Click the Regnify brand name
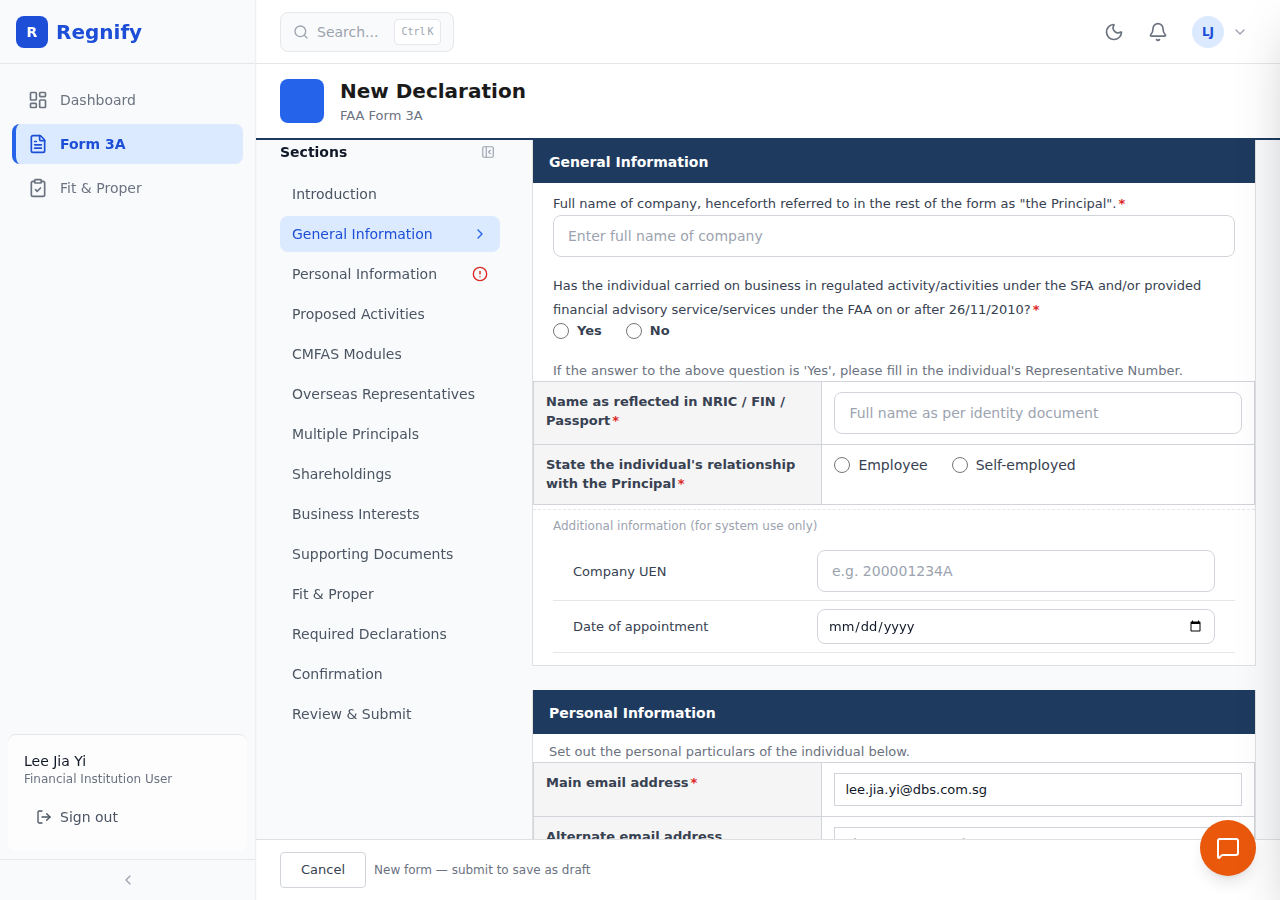This screenshot has width=1280, height=900. point(99,32)
